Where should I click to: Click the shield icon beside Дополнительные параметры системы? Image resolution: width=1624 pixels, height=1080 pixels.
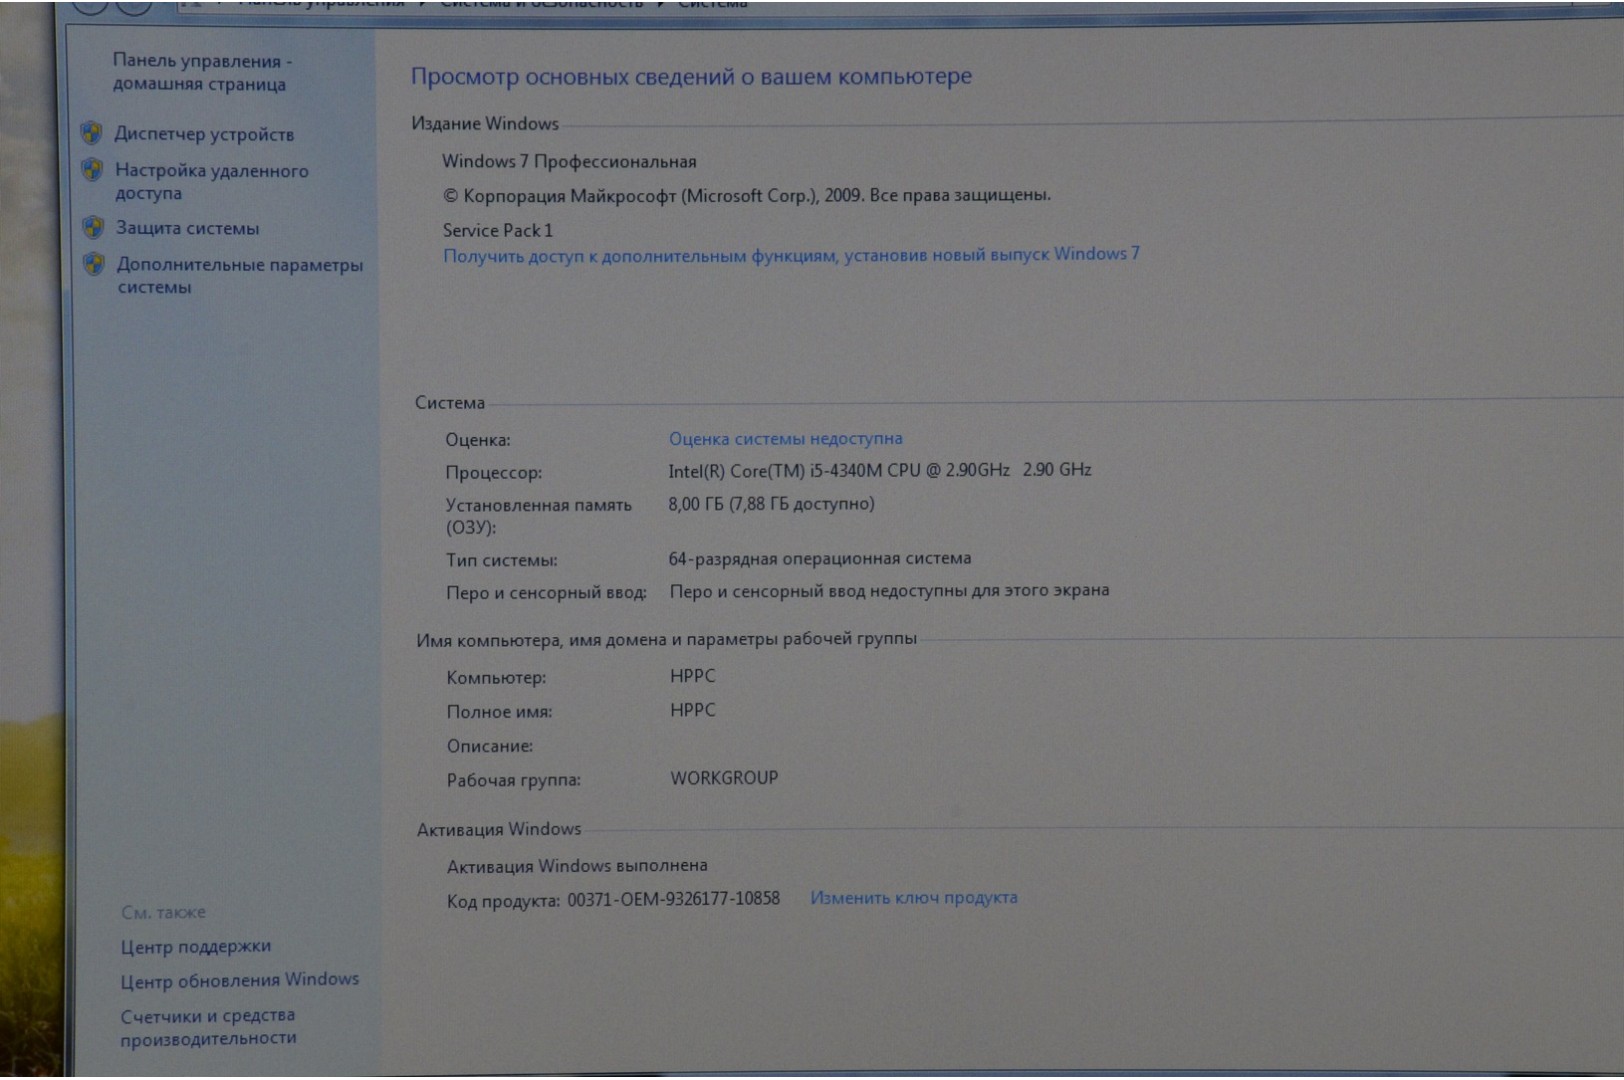click(x=94, y=264)
